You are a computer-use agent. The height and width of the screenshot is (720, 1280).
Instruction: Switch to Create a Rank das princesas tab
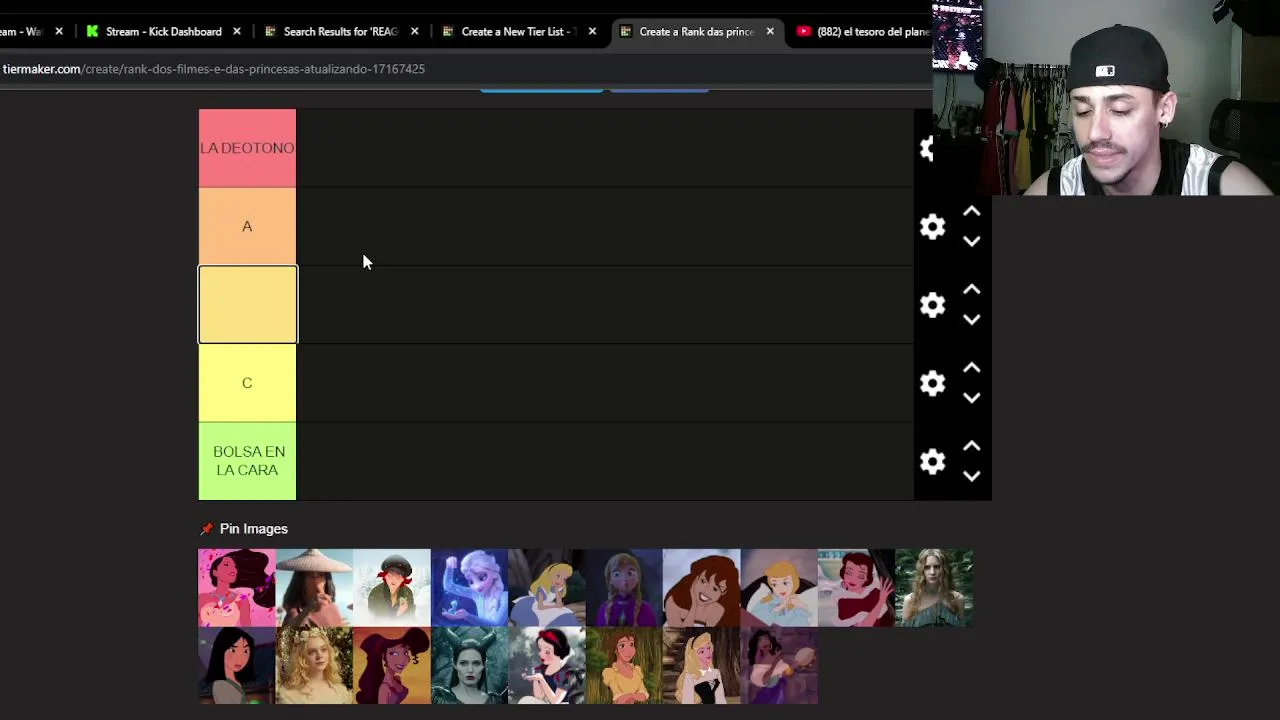pyautogui.click(x=695, y=32)
